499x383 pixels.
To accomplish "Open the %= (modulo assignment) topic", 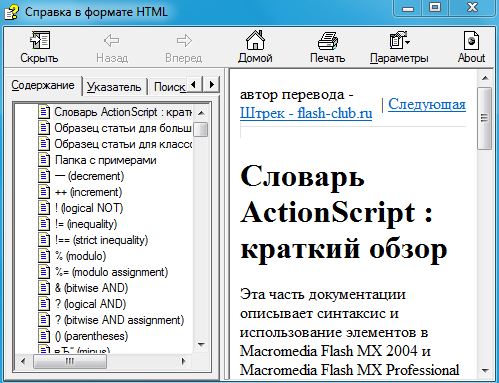I will (111, 272).
